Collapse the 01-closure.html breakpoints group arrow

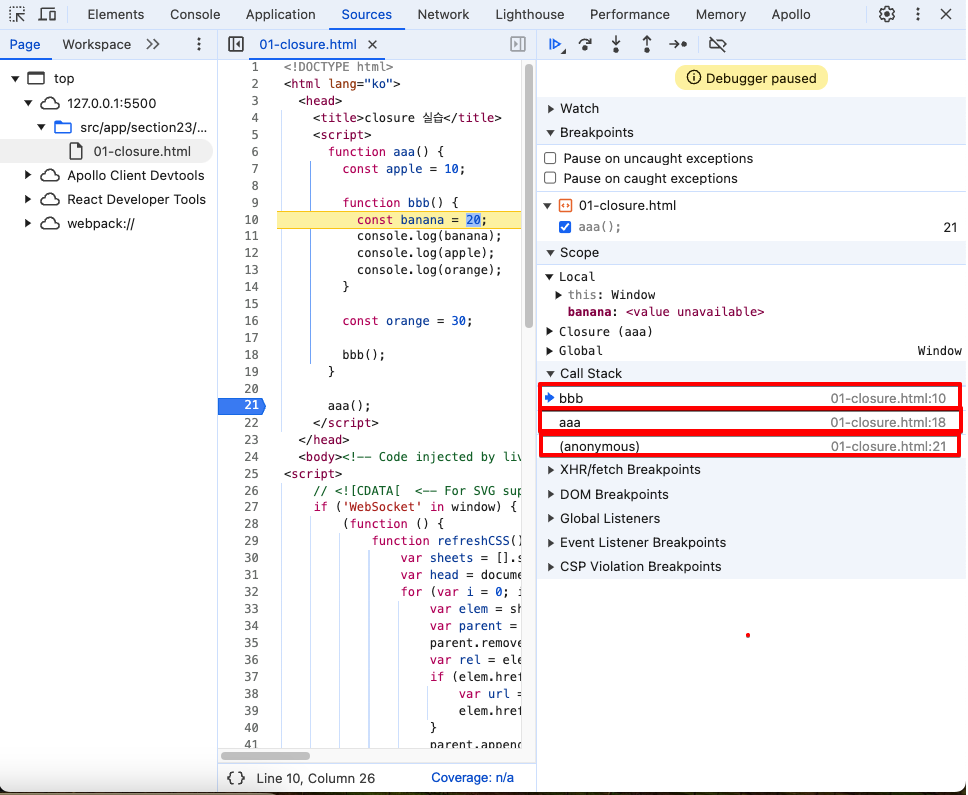pos(548,206)
